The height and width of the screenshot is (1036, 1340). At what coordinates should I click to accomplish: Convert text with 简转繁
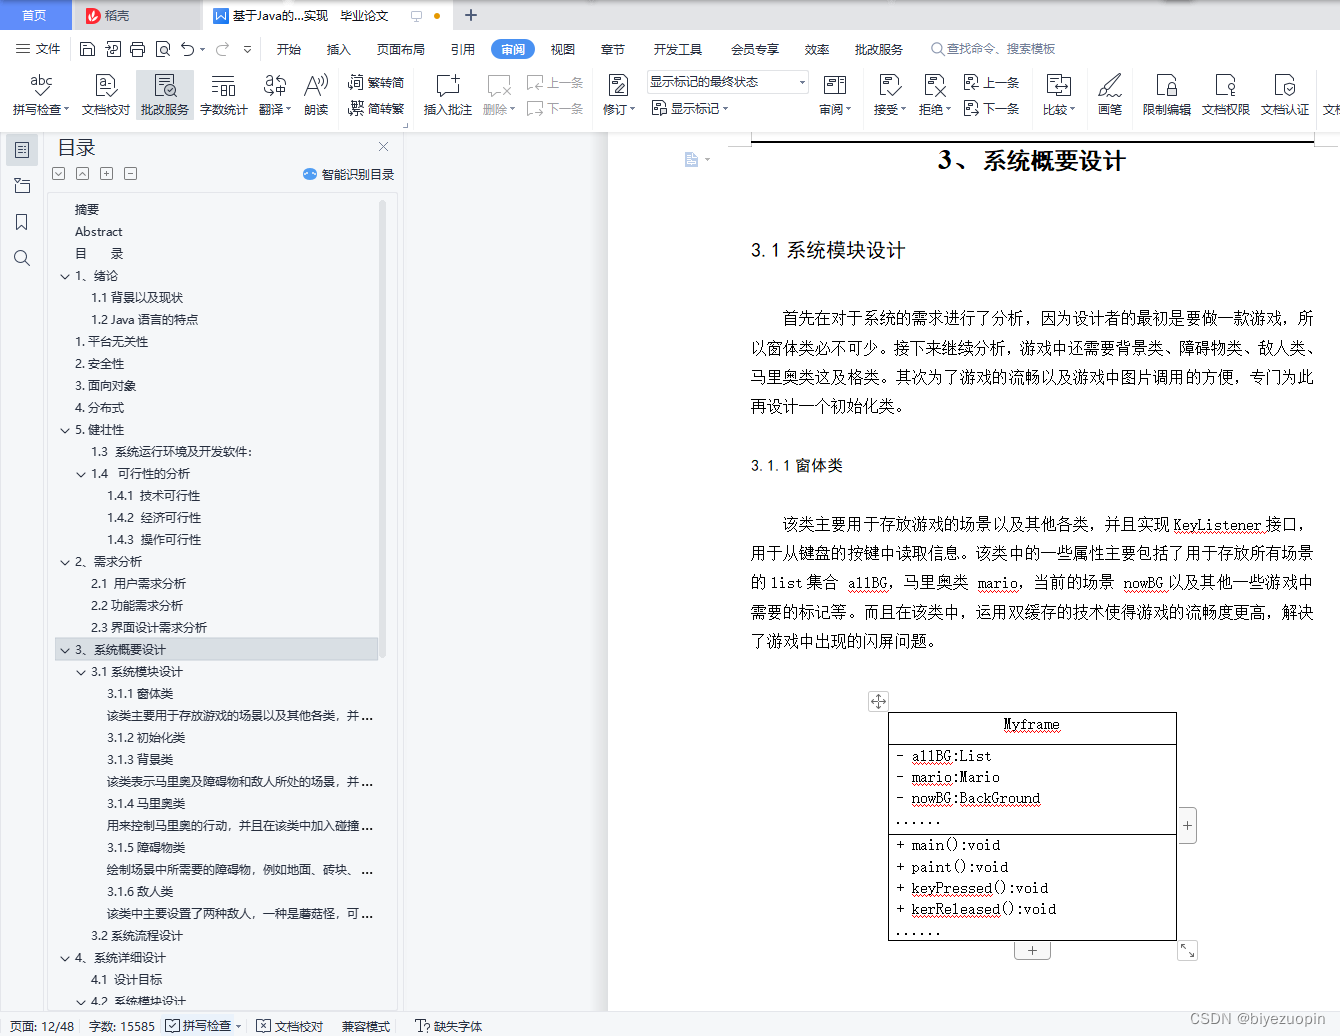click(376, 108)
